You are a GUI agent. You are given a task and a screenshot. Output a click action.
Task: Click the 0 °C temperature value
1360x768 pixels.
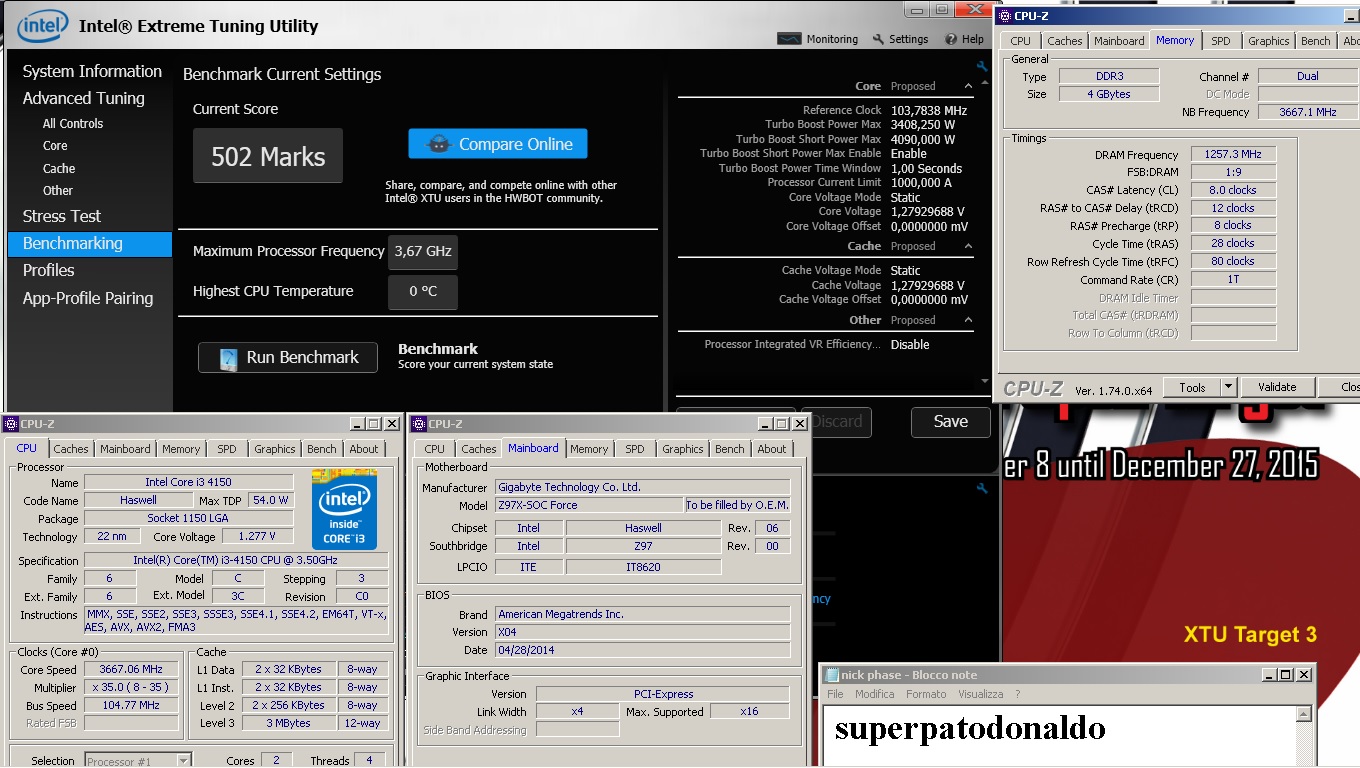point(422,292)
